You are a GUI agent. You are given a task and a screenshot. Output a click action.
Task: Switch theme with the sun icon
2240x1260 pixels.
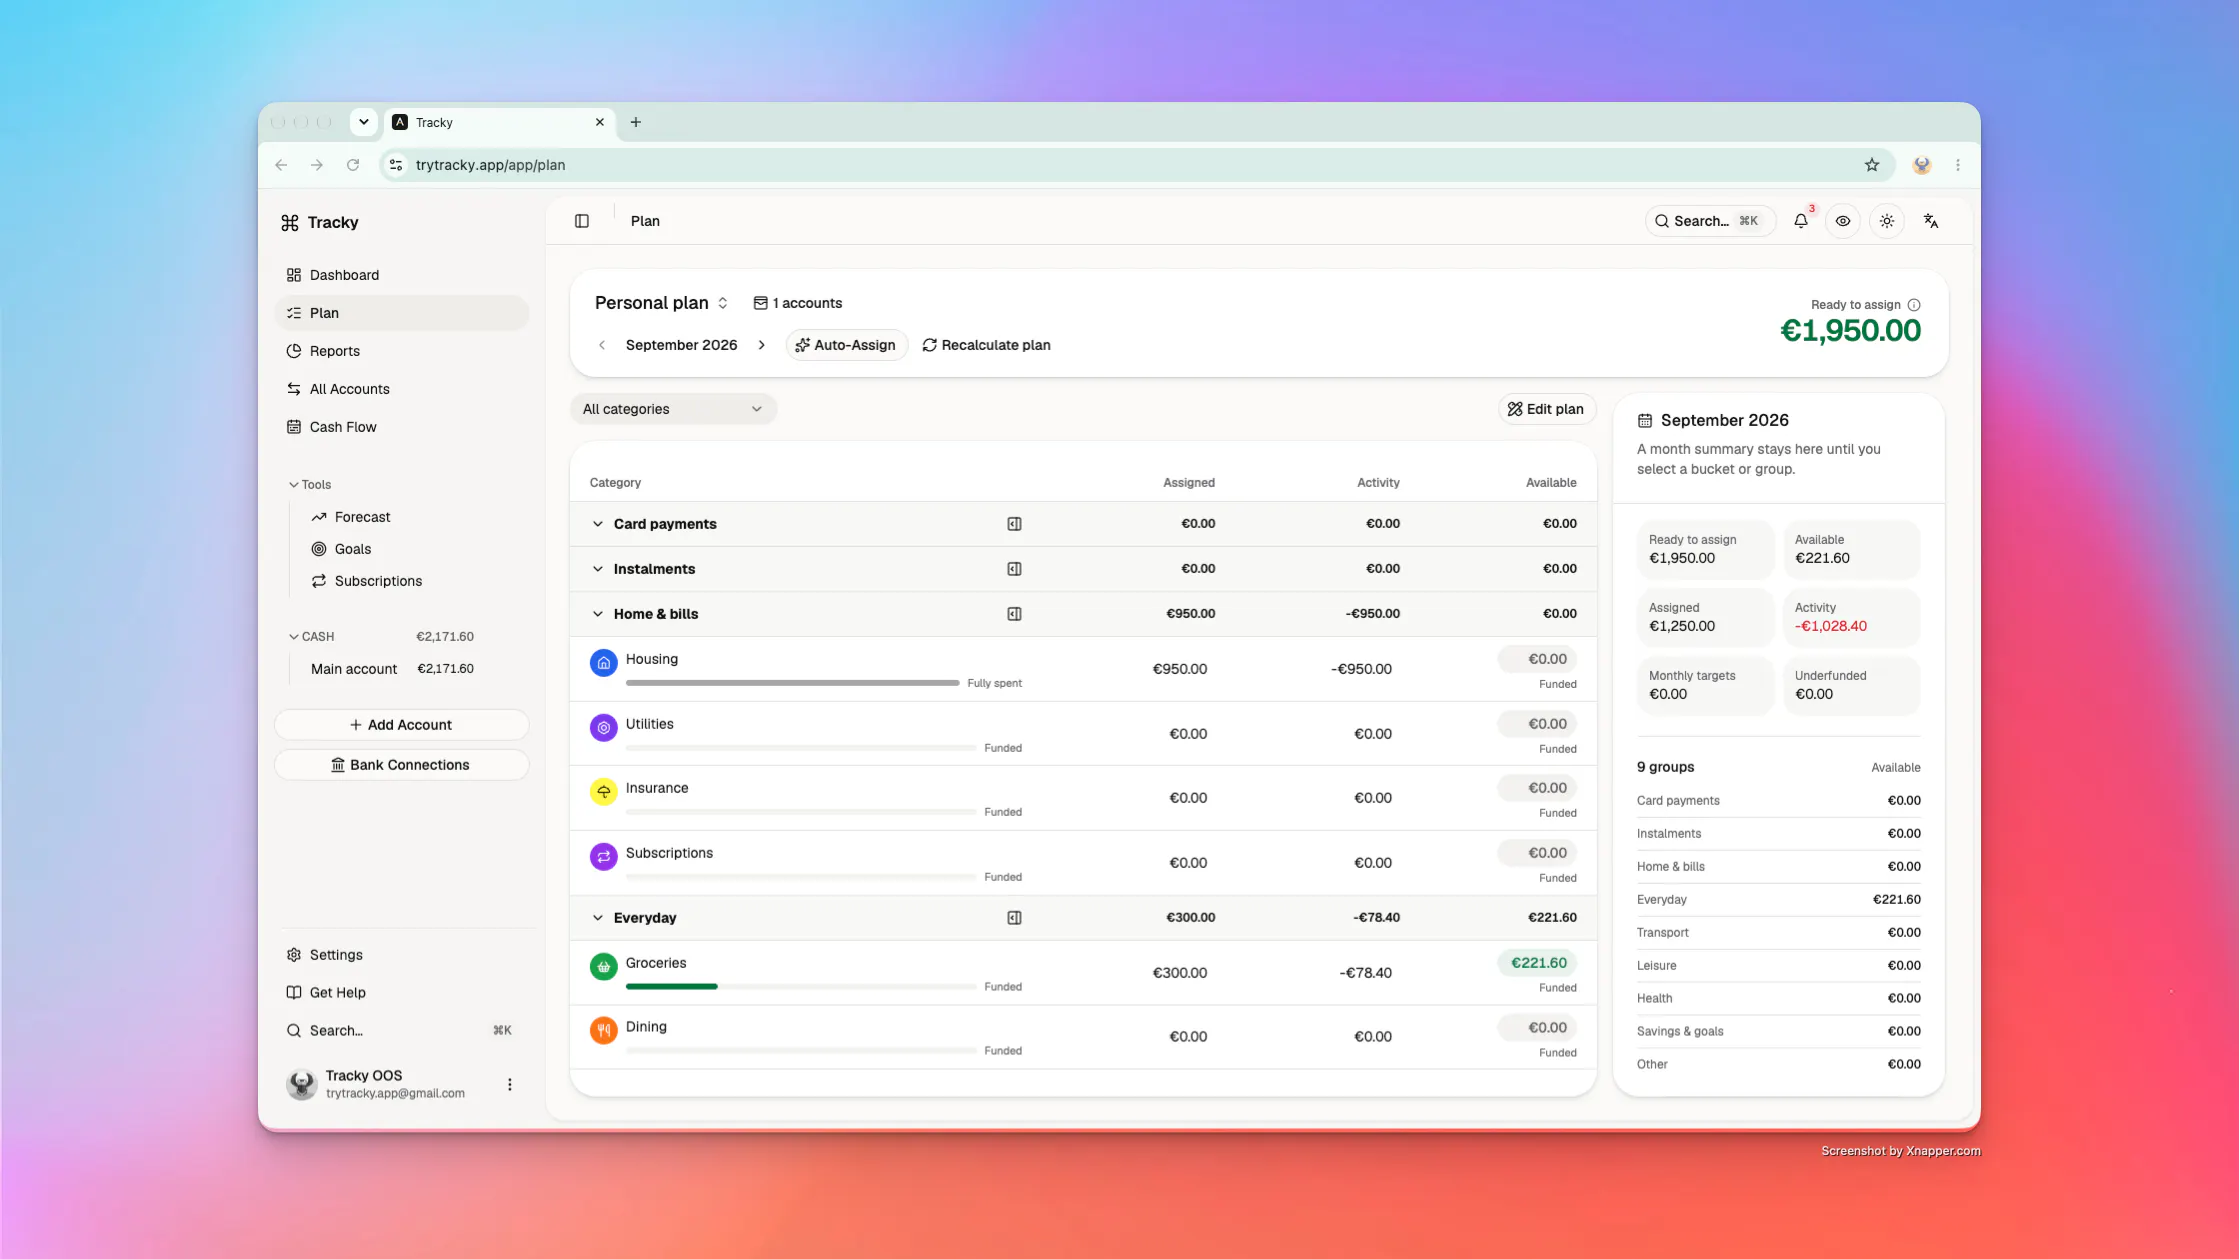tap(1887, 221)
